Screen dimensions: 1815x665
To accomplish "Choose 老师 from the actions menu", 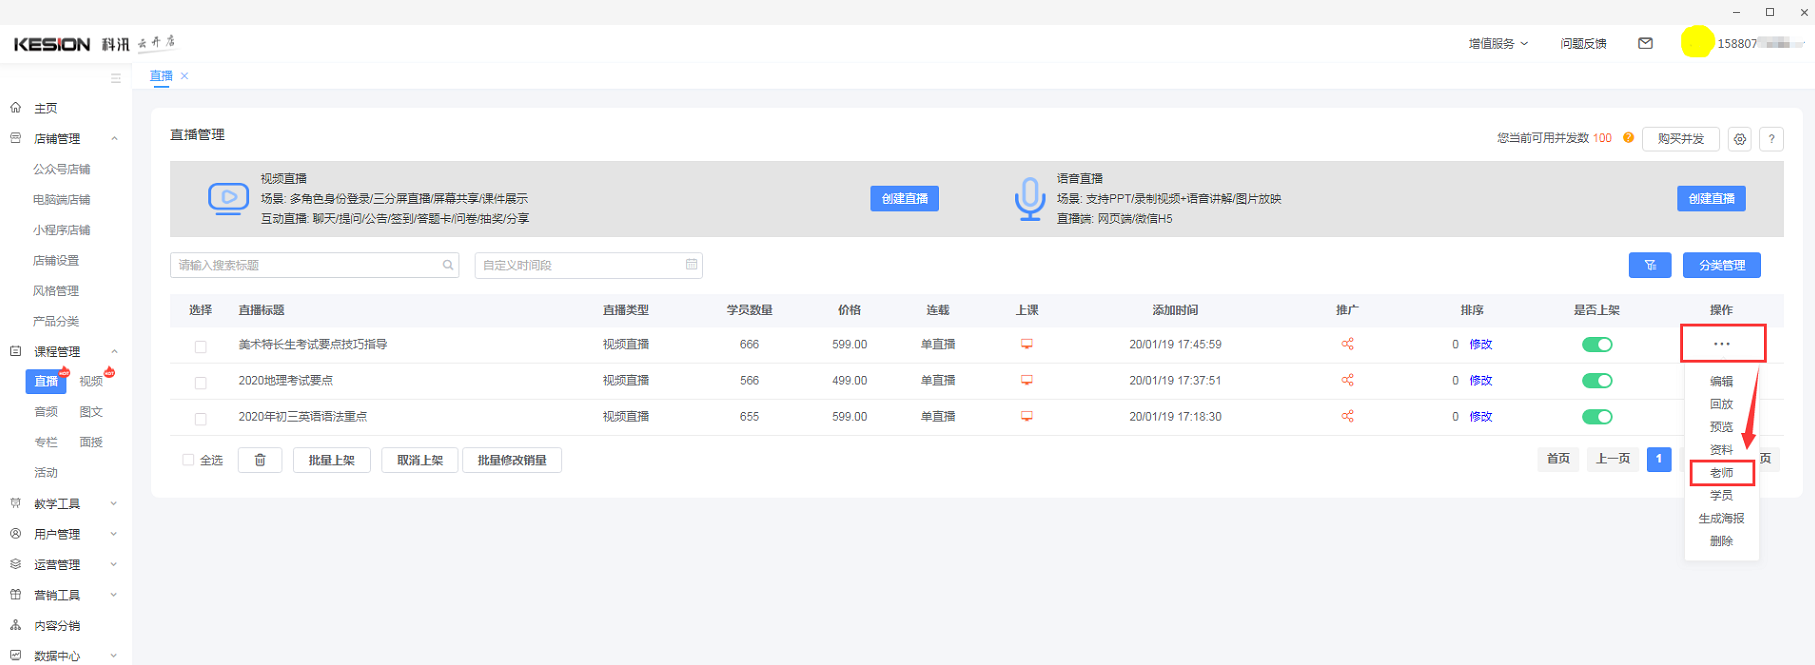I will pyautogui.click(x=1721, y=473).
